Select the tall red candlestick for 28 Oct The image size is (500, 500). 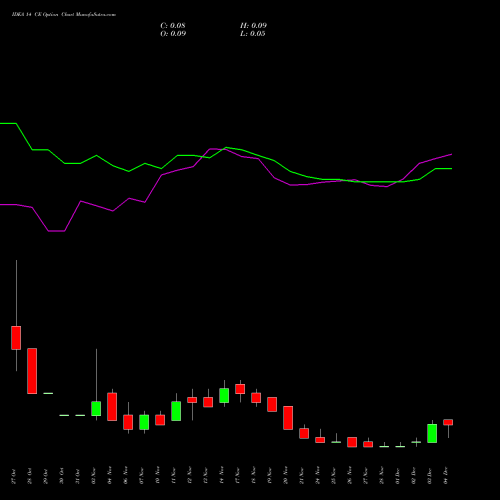pyautogui.click(x=32, y=371)
